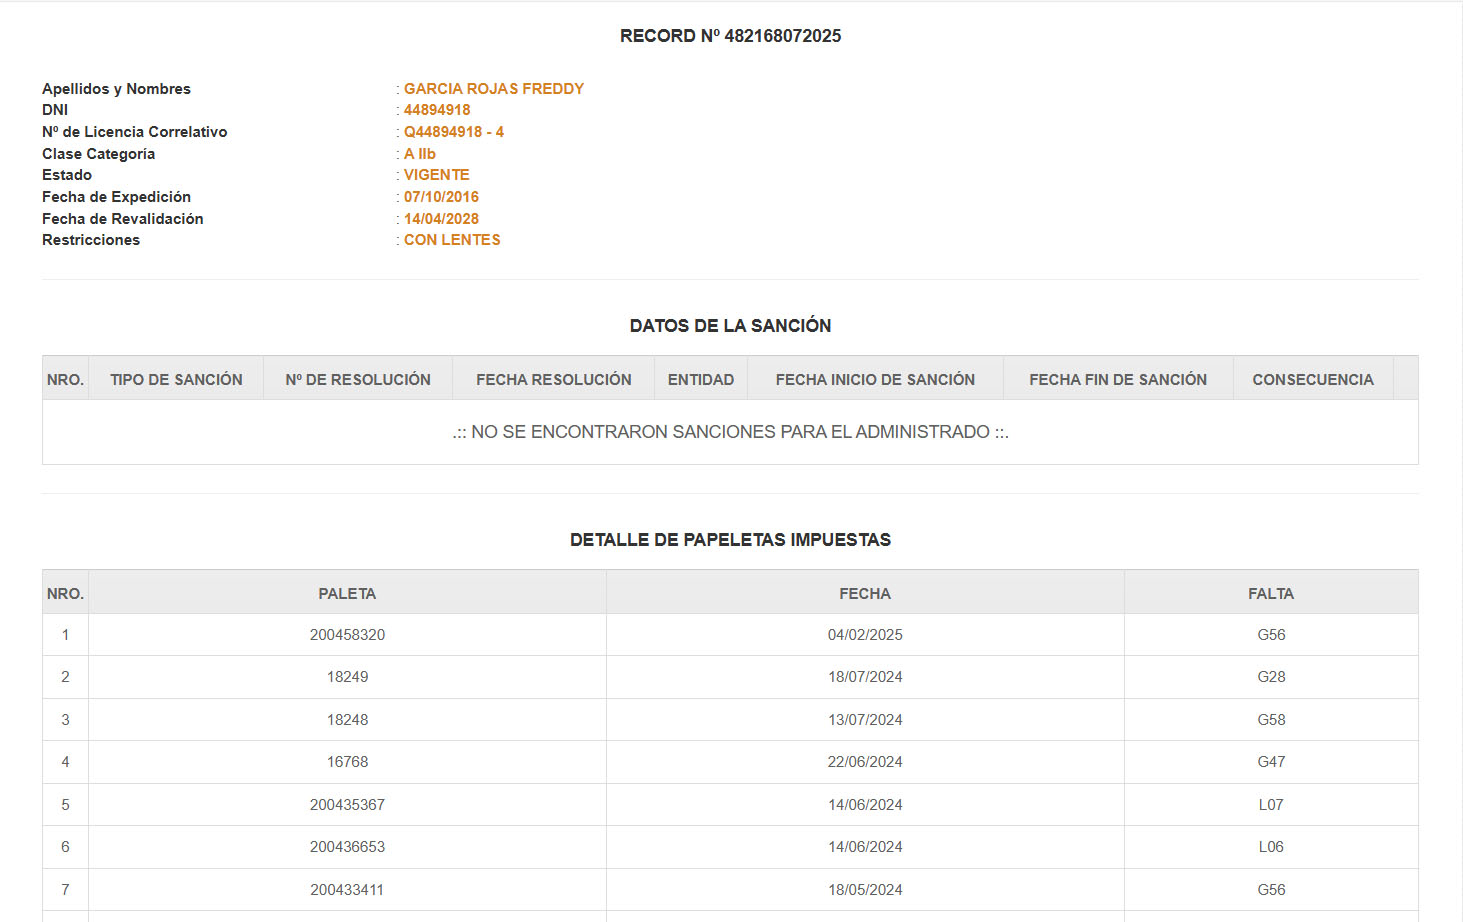Click the PALETA column header
1463x922 pixels.
pos(347,594)
